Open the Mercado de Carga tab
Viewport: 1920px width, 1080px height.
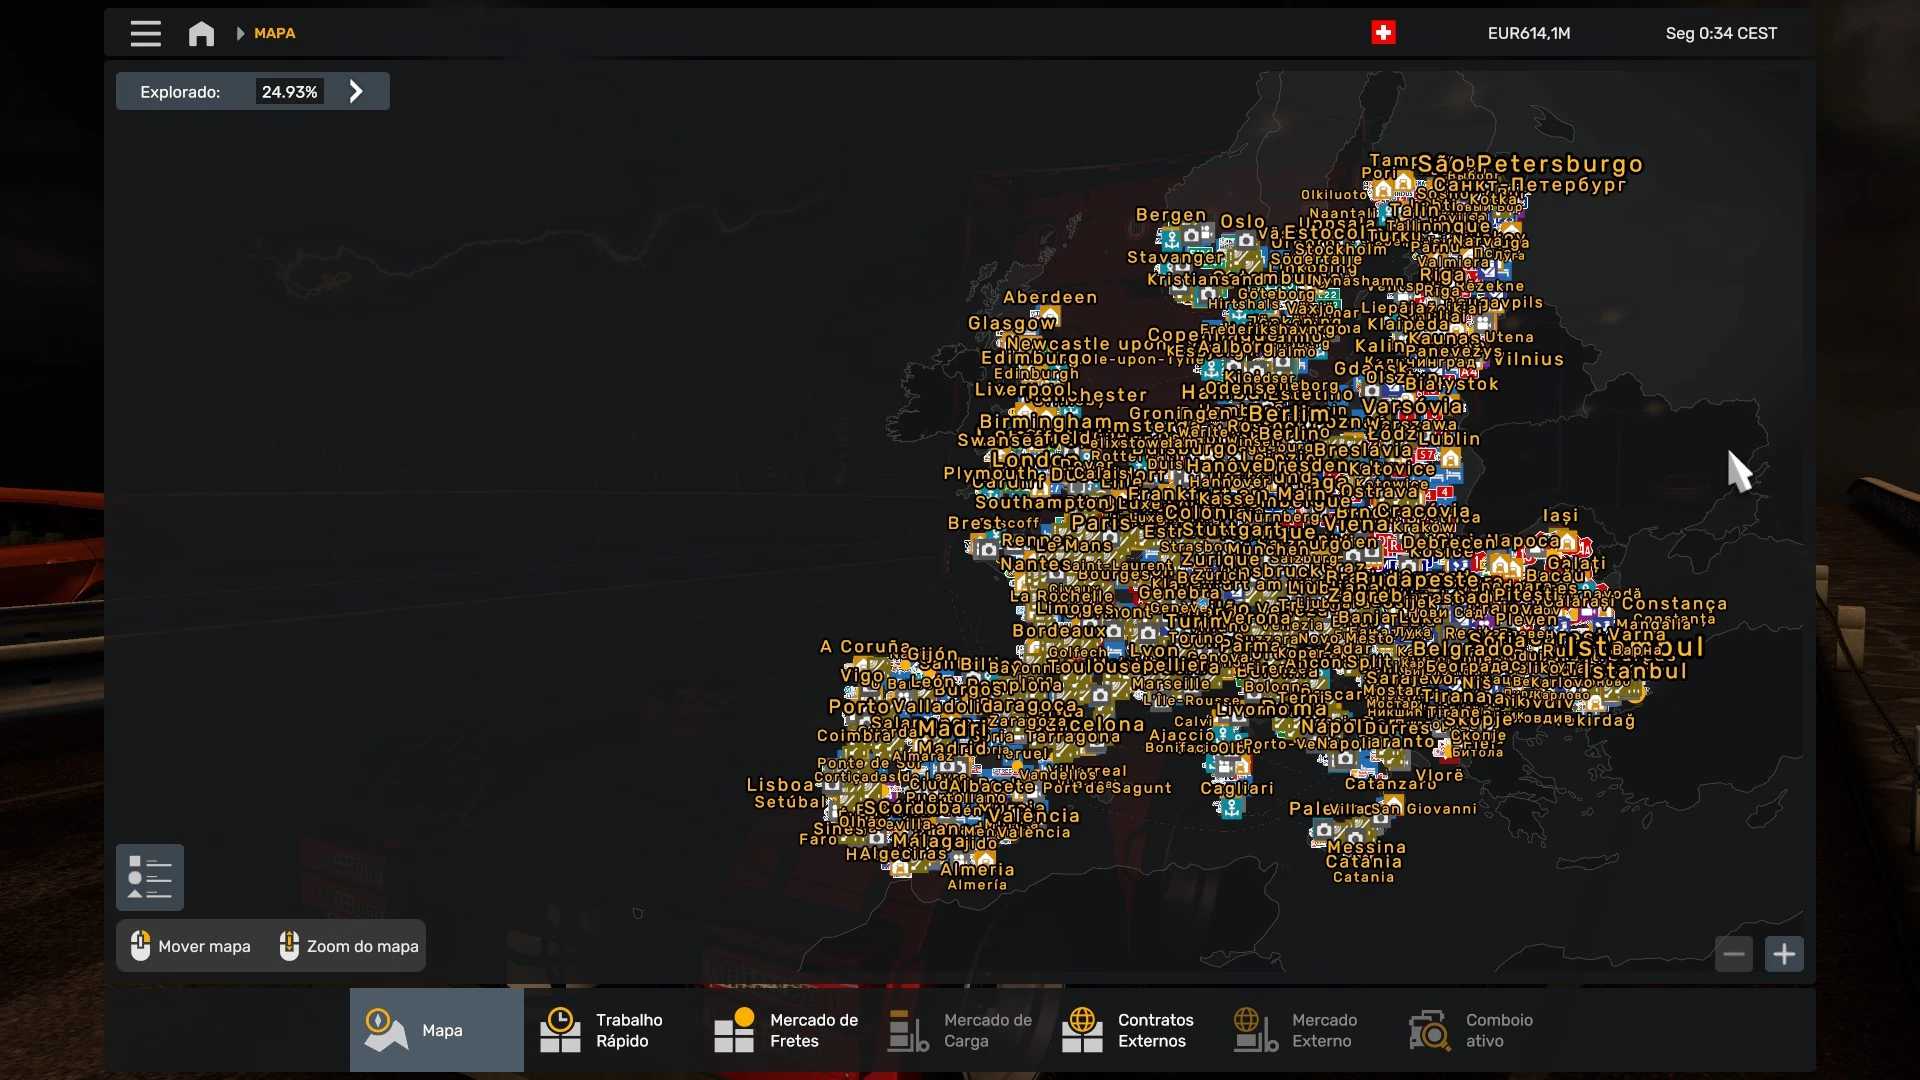[960, 1030]
